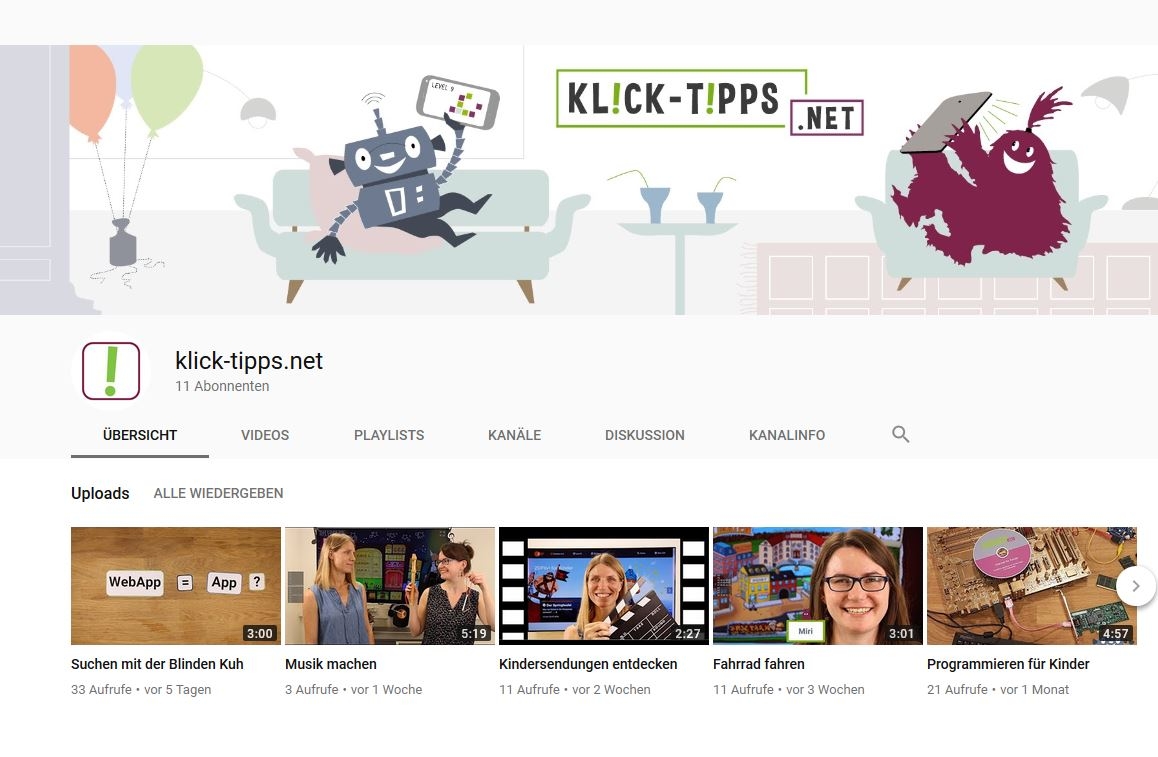Screen dimensions: 1158x757
Task: Open the Videos tab
Action: [264, 435]
